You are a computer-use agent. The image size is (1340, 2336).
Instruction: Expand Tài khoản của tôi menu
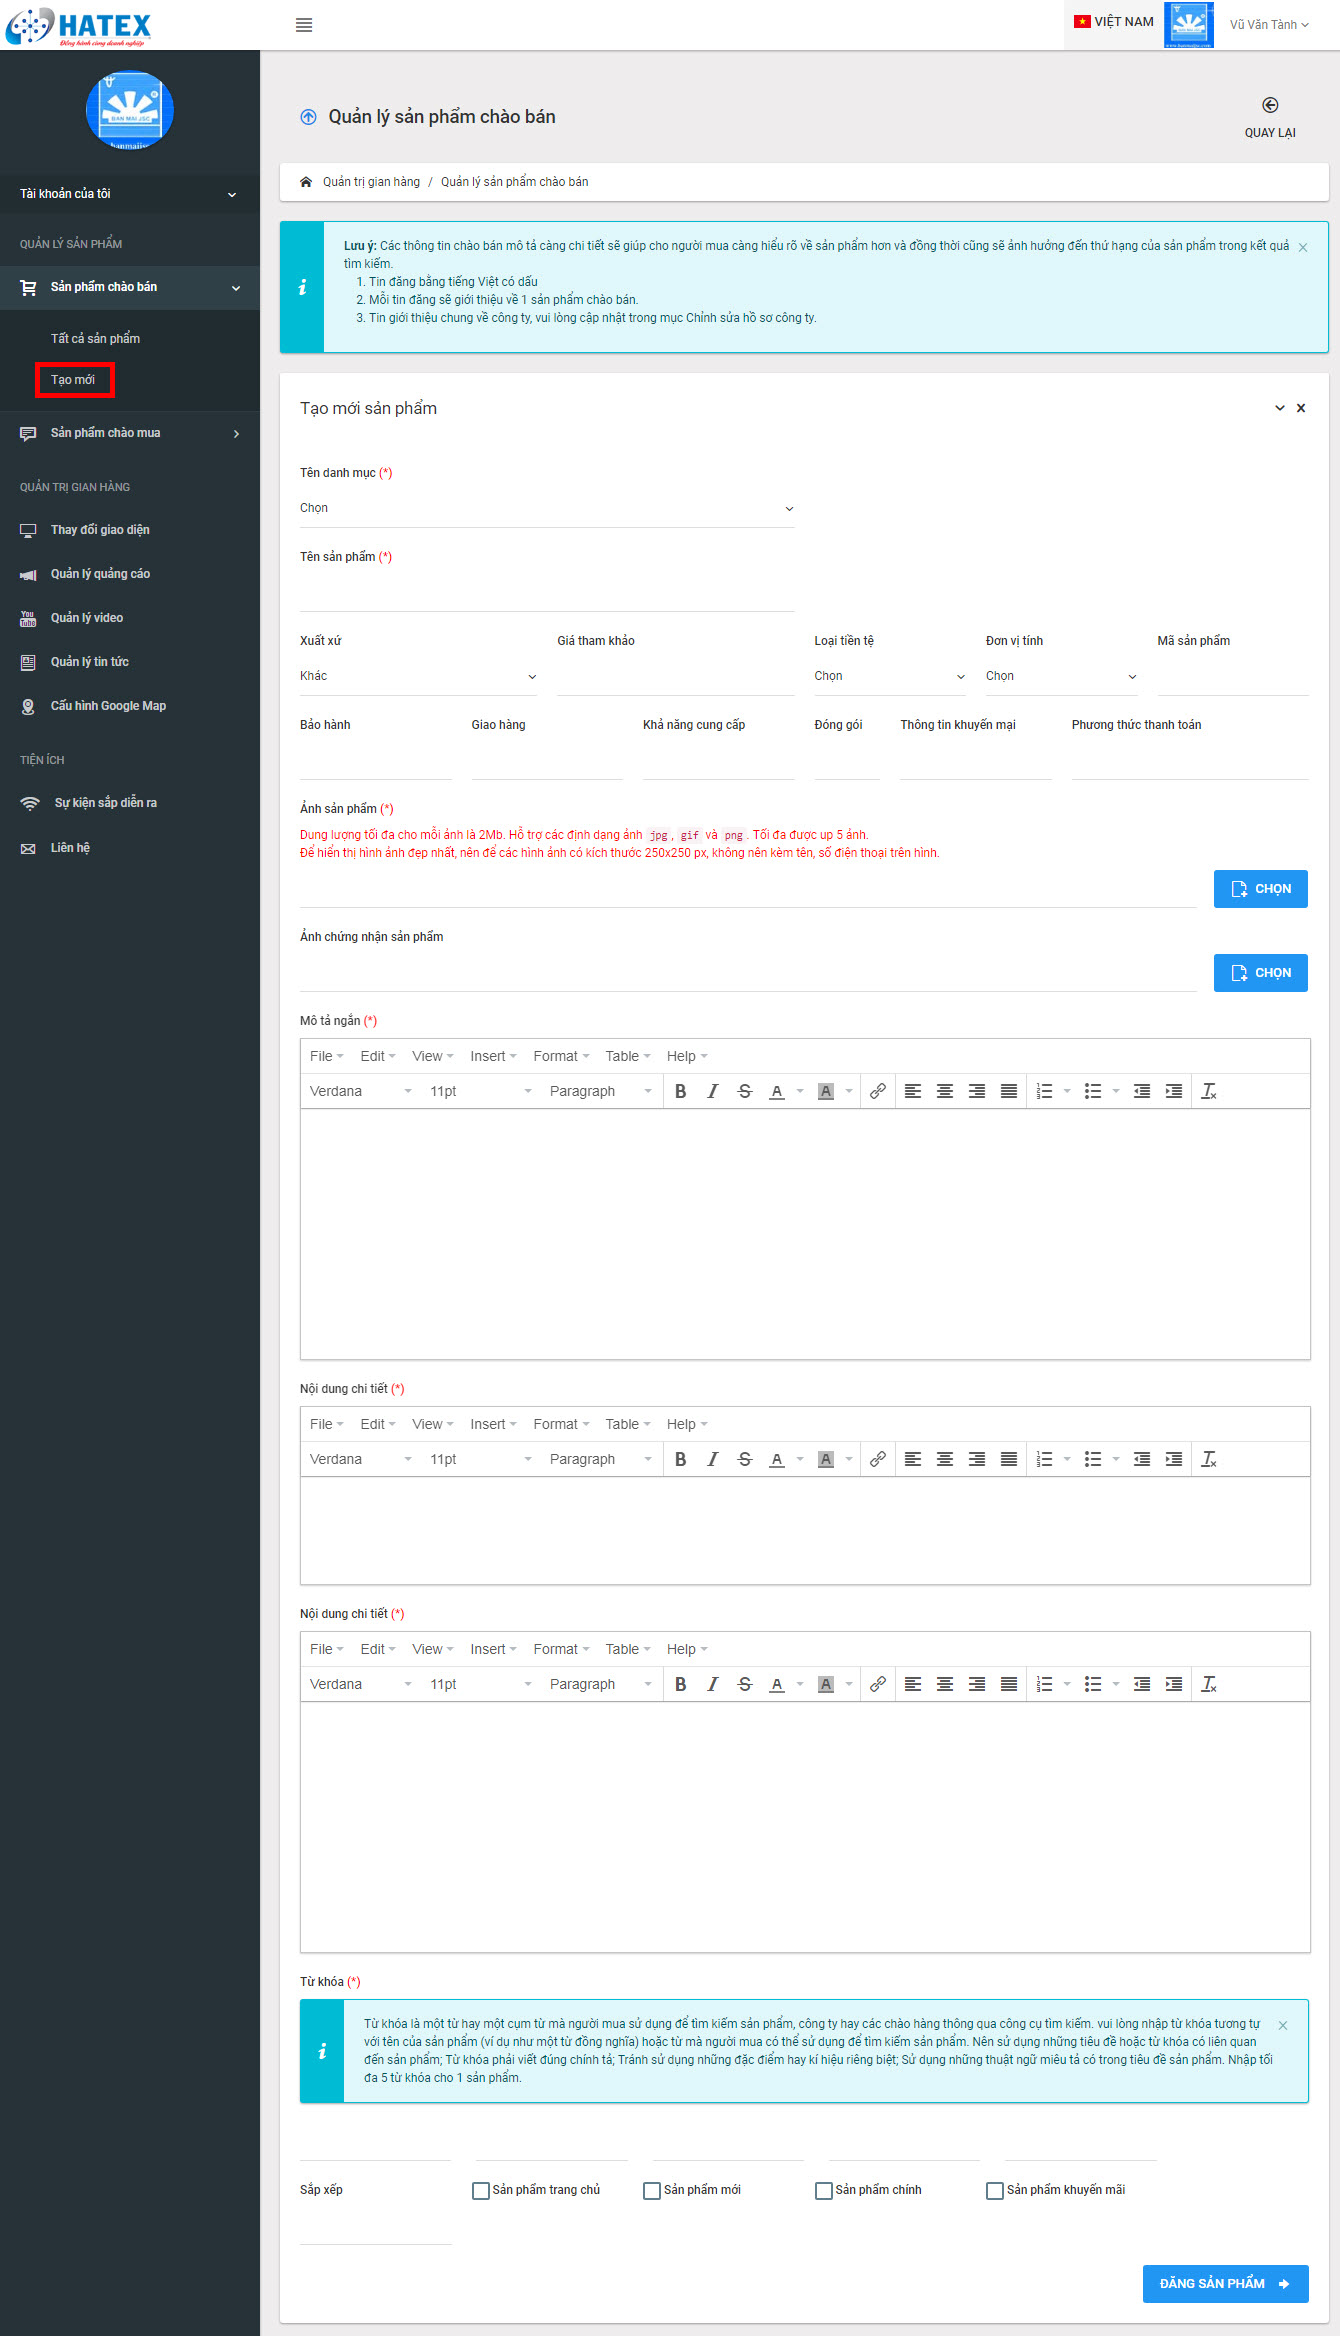pyautogui.click(x=130, y=194)
